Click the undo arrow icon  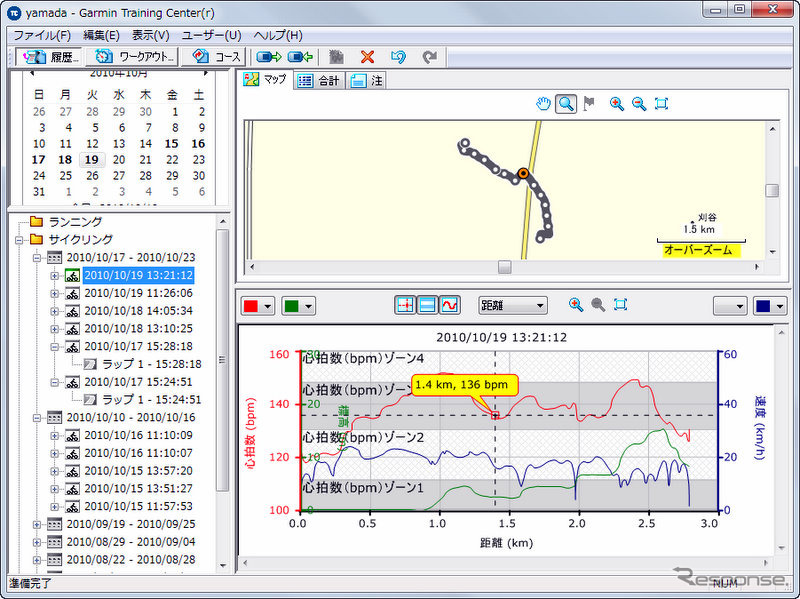(x=398, y=57)
